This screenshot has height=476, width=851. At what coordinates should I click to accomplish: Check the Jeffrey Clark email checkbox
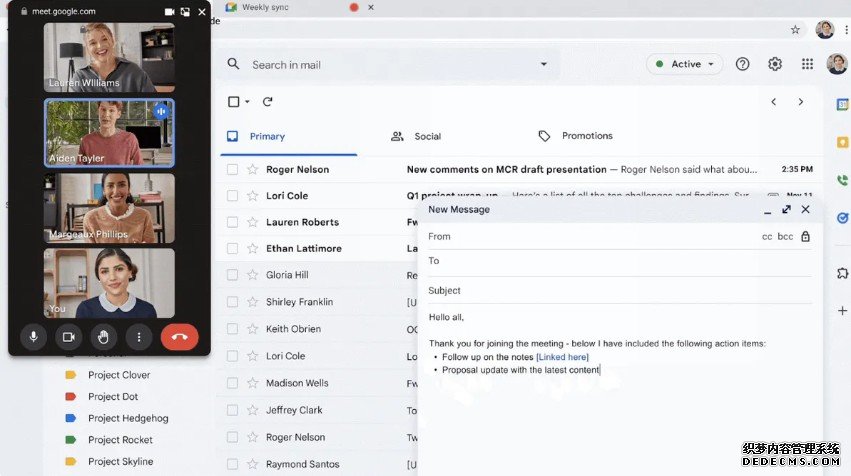(x=232, y=410)
